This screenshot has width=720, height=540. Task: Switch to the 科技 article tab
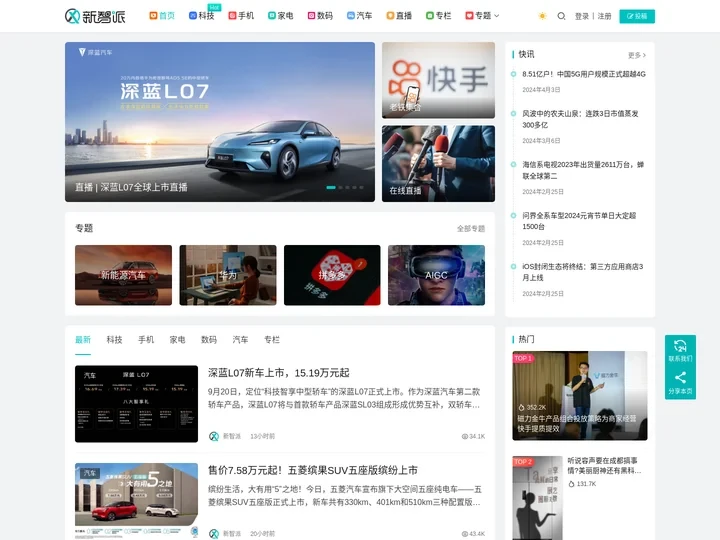coord(114,340)
